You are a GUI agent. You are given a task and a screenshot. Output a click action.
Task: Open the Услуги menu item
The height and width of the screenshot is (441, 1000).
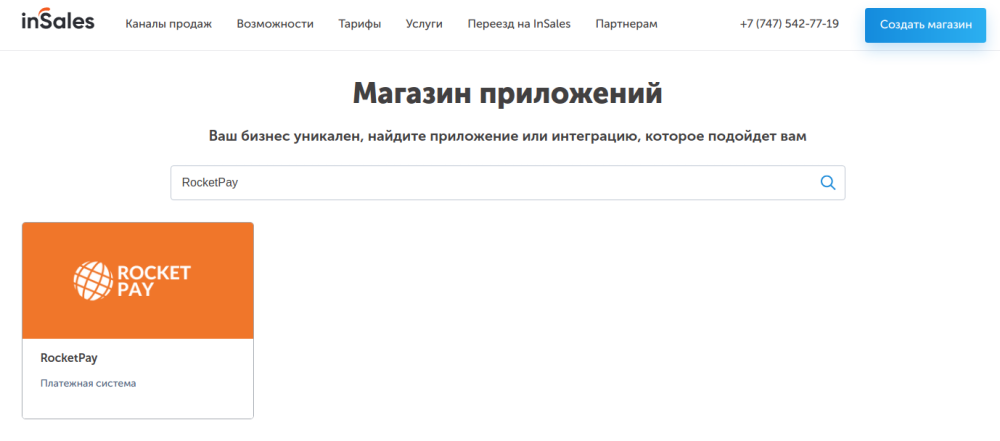tap(424, 24)
